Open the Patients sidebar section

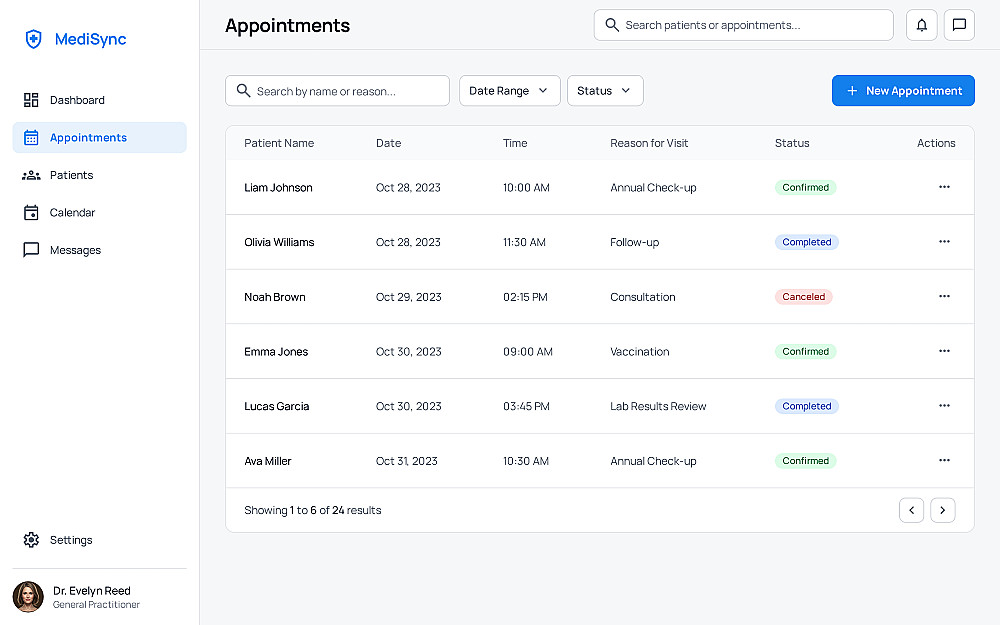tap(71, 175)
